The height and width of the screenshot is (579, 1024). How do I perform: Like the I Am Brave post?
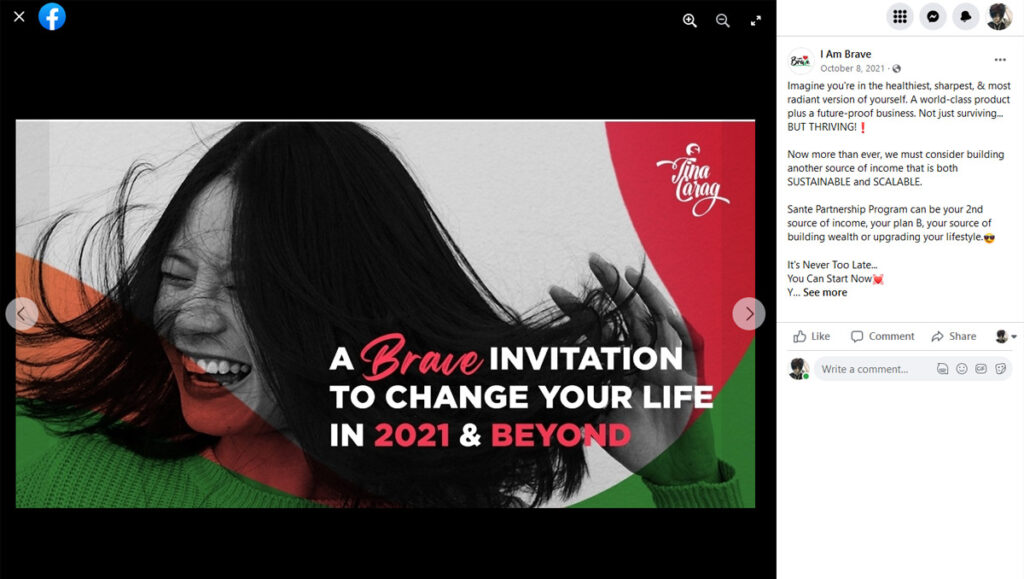point(812,336)
